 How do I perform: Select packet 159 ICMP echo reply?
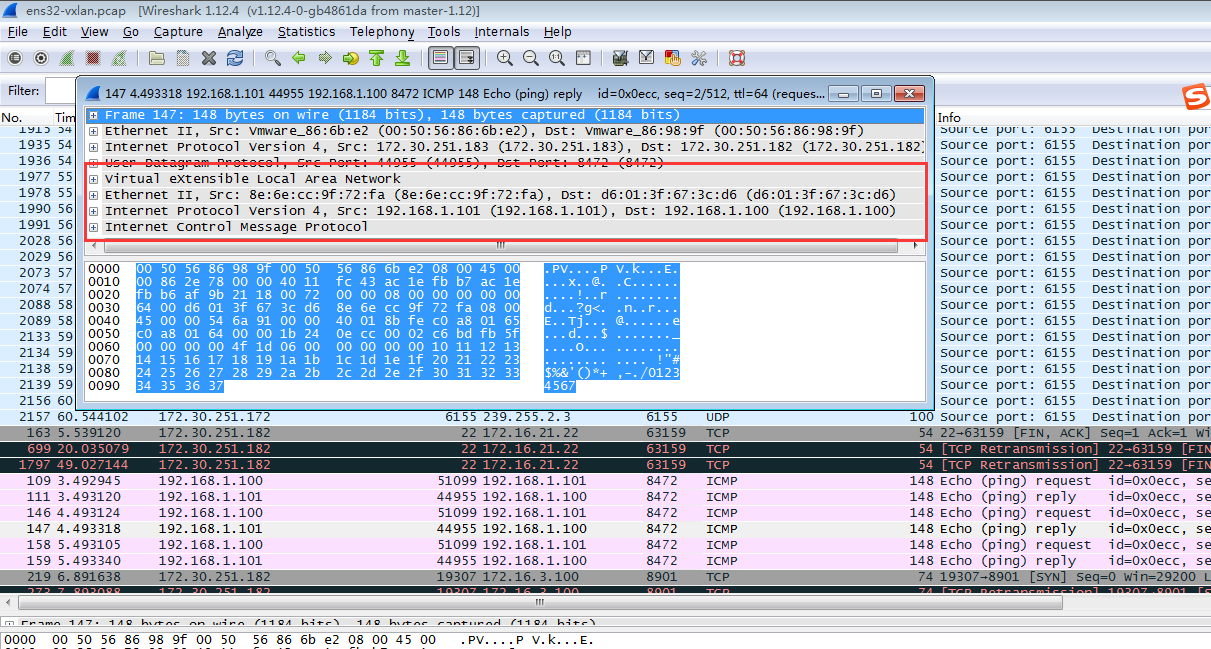coord(605,561)
